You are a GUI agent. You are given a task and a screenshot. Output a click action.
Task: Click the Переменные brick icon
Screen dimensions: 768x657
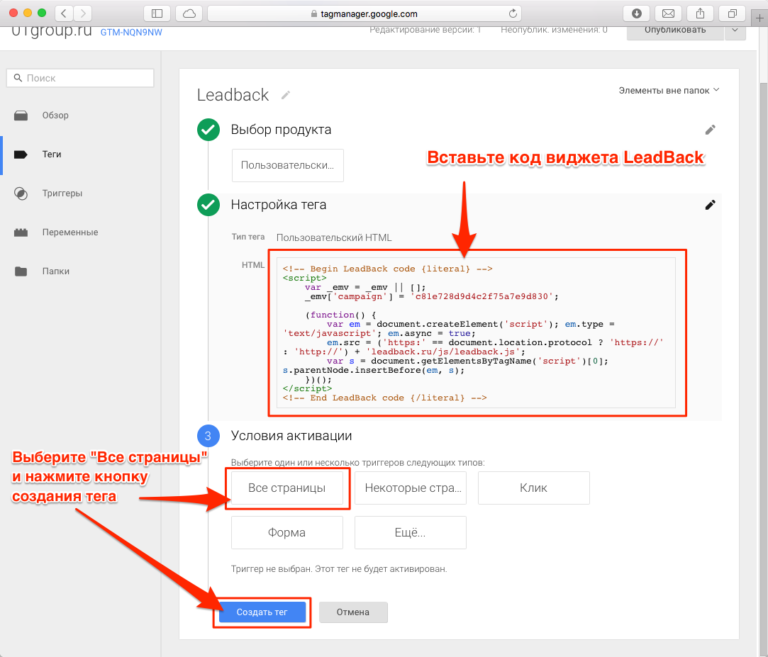click(21, 232)
